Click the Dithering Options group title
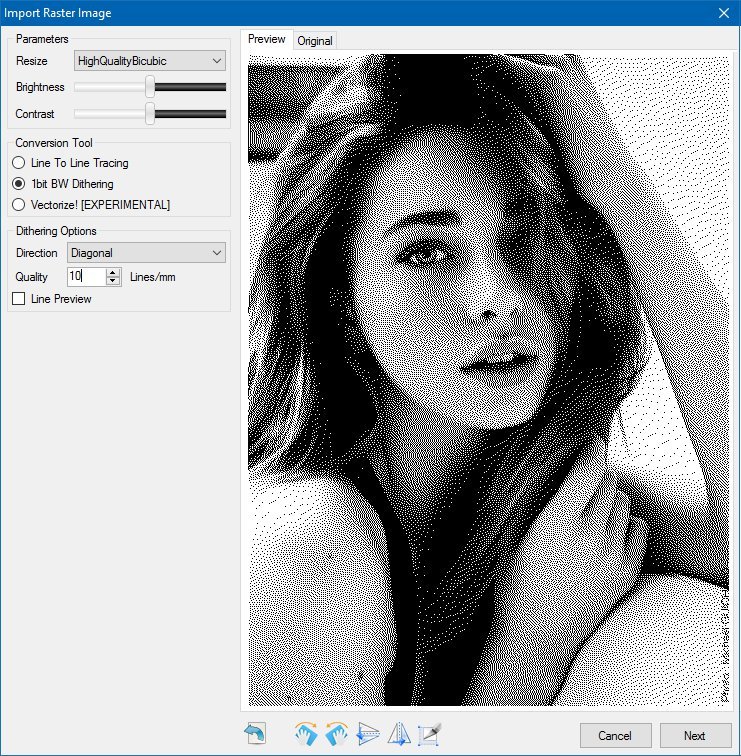741x756 pixels. (x=56, y=231)
